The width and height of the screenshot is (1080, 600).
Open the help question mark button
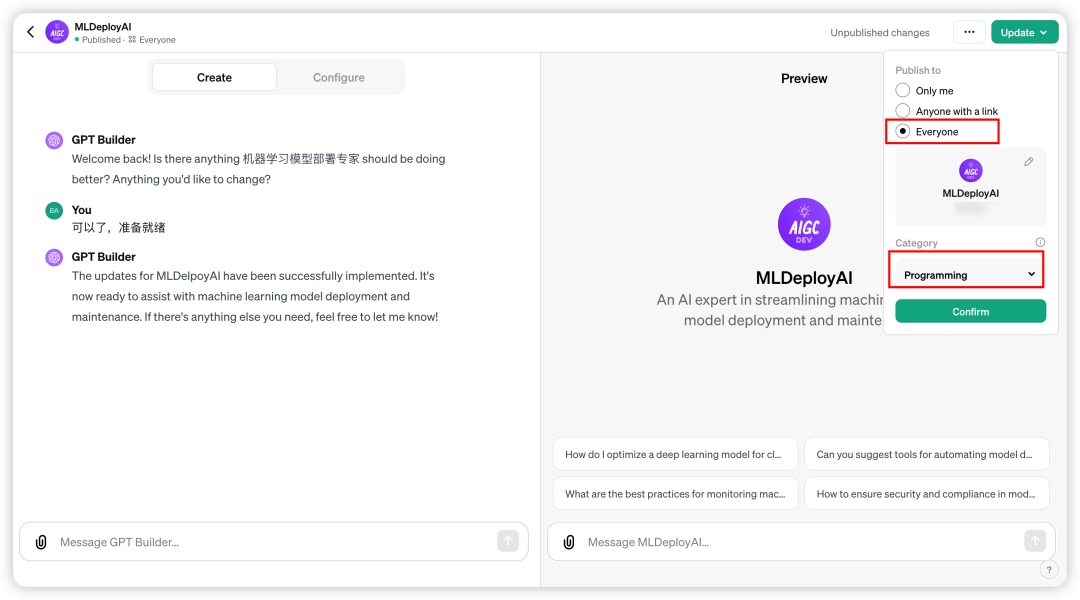click(1049, 570)
